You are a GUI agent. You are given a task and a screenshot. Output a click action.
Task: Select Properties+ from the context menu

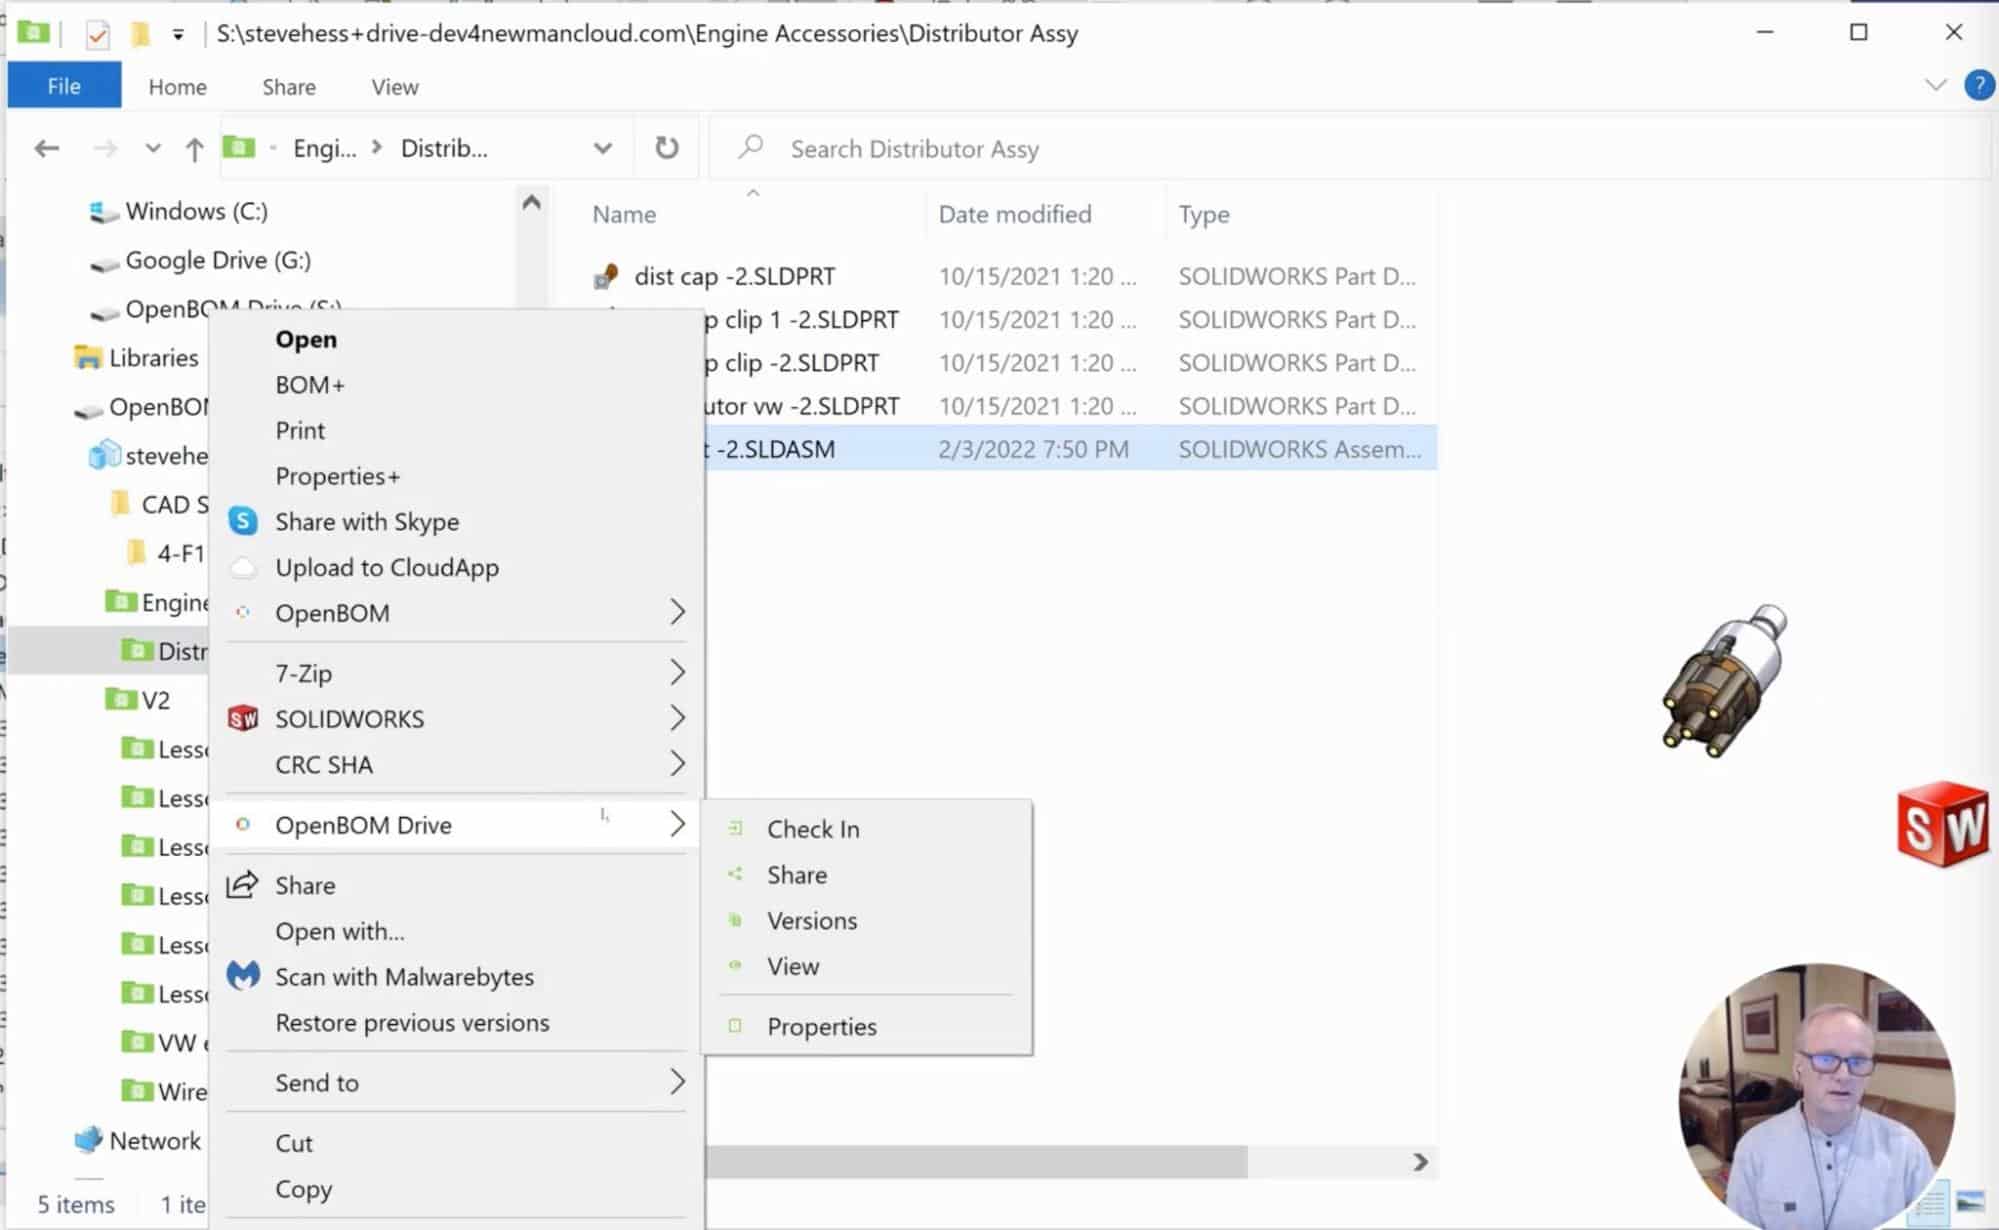(x=338, y=476)
